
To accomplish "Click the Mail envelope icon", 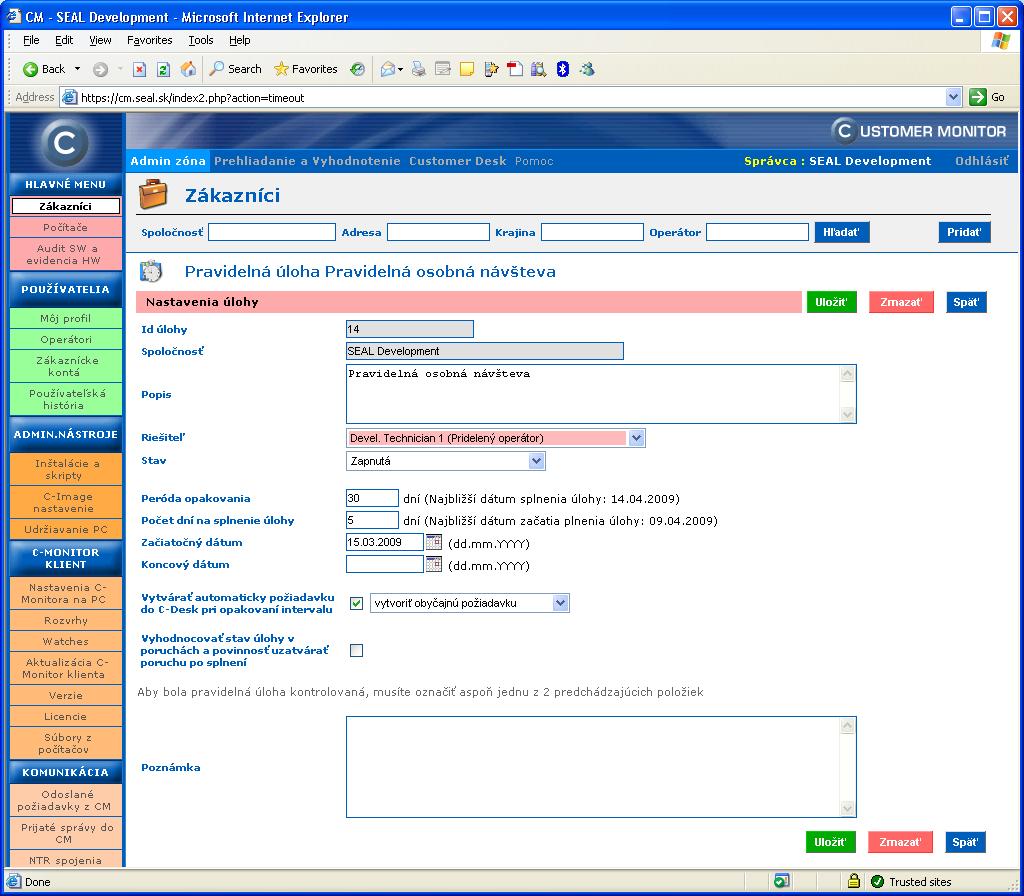I will click(x=388, y=69).
